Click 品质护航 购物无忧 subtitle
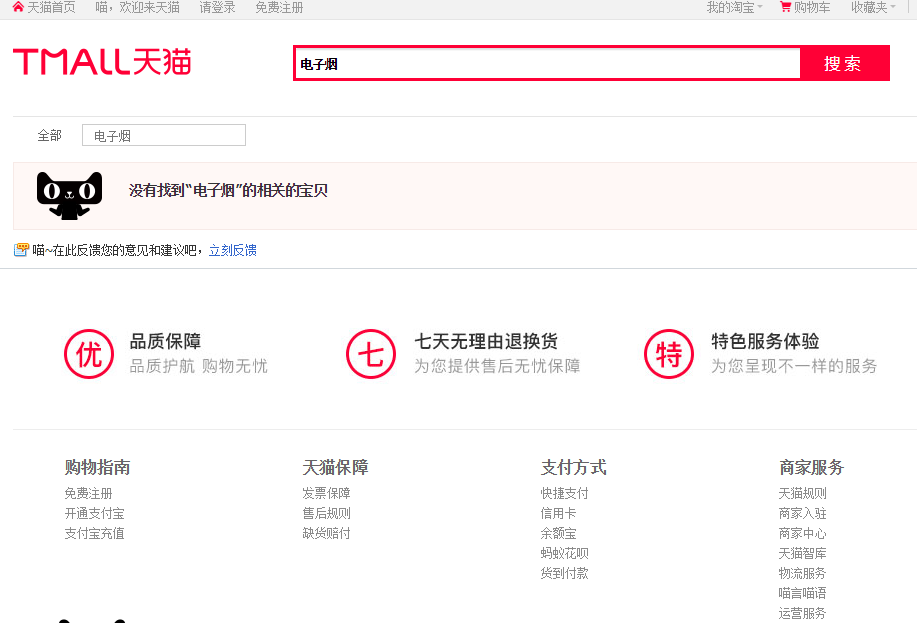The width and height of the screenshot is (917, 623). 198,366
